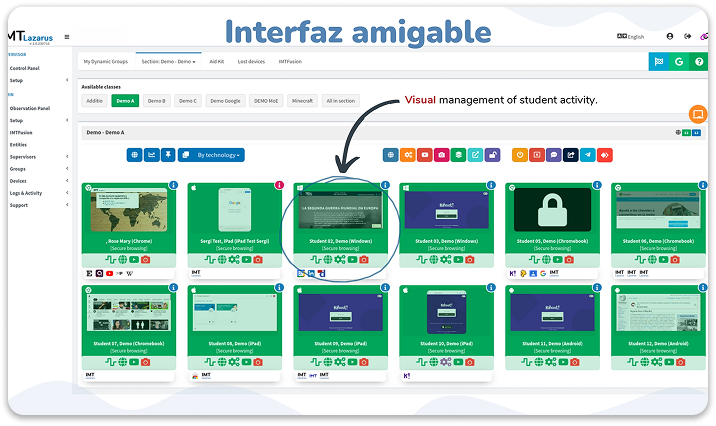
Task: Click the info icon on Student 05 card
Action: (x=595, y=186)
